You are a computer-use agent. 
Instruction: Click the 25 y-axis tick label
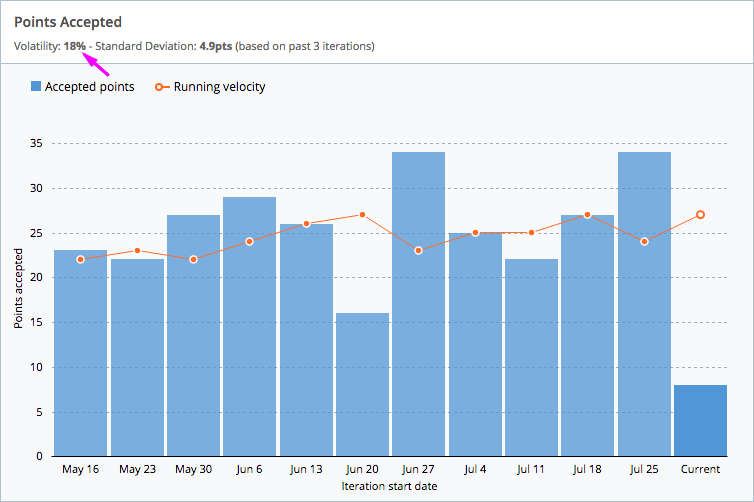point(37,233)
